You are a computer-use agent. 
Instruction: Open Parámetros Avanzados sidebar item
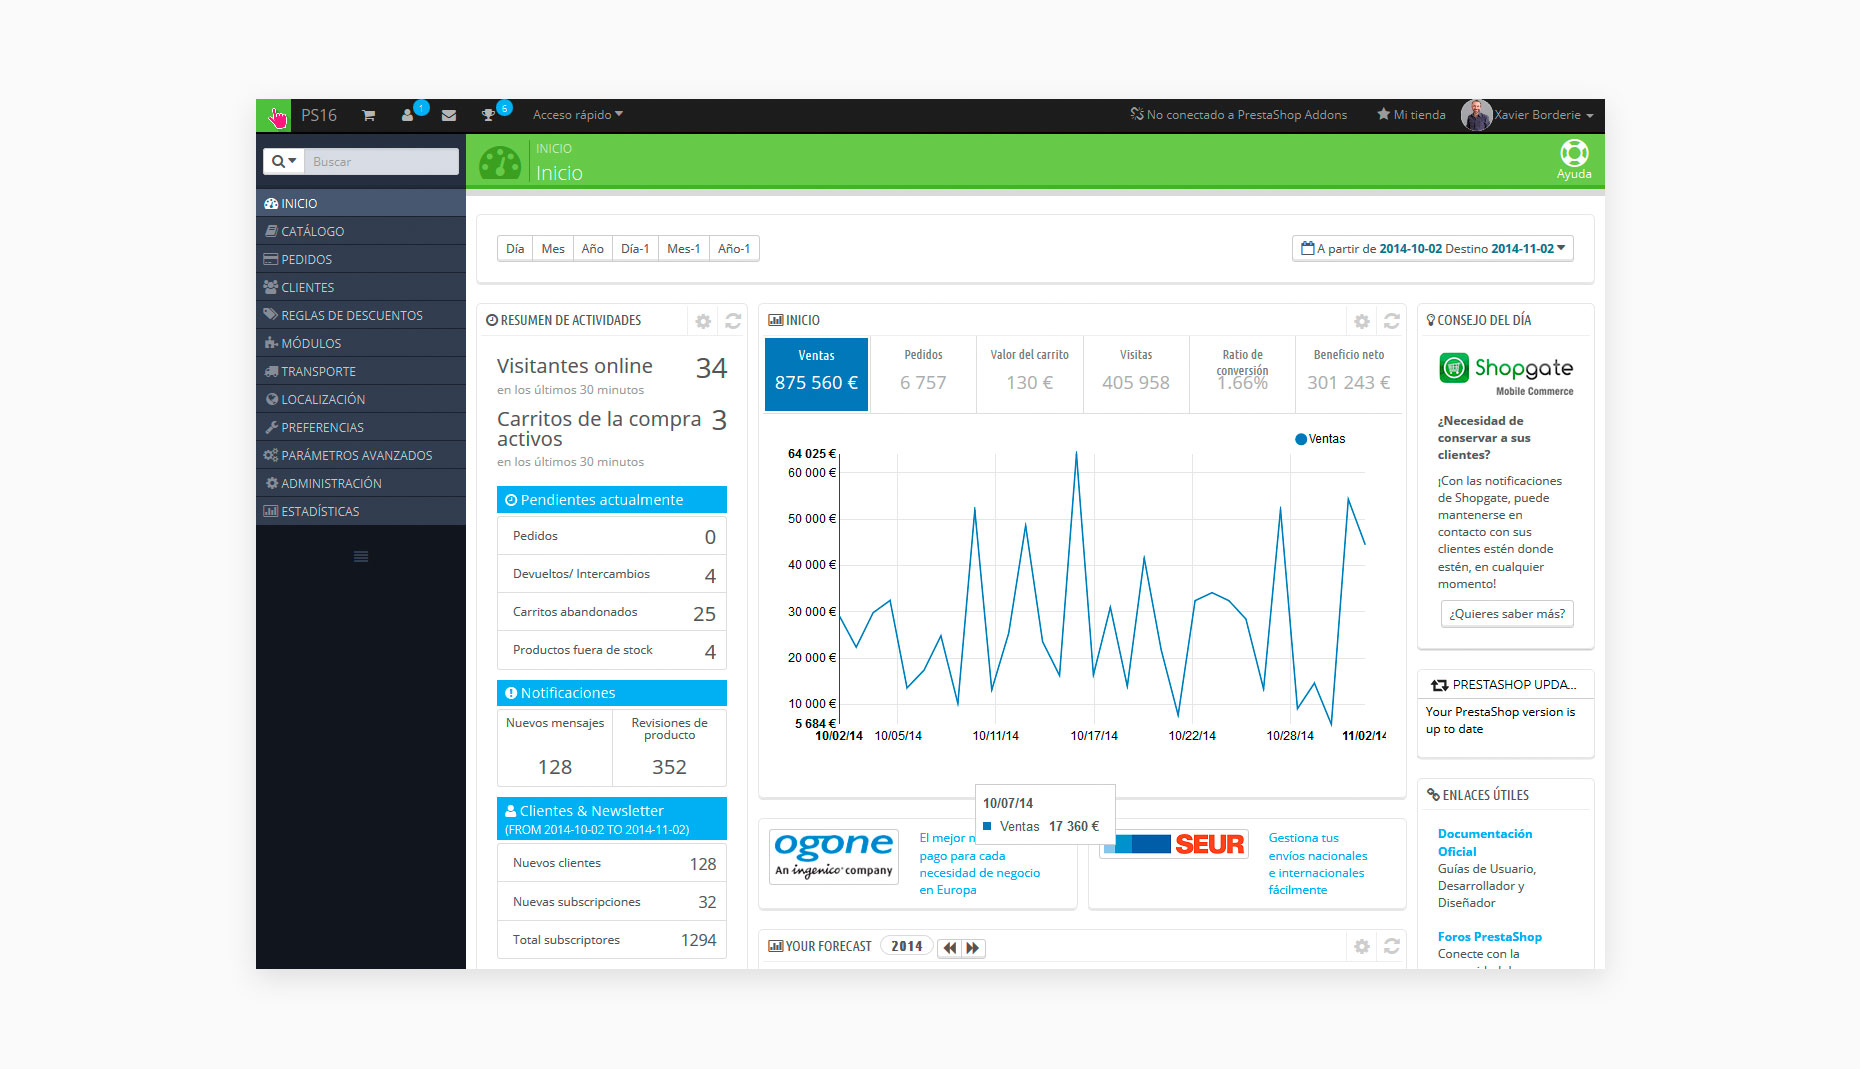pyautogui.click(x=361, y=455)
